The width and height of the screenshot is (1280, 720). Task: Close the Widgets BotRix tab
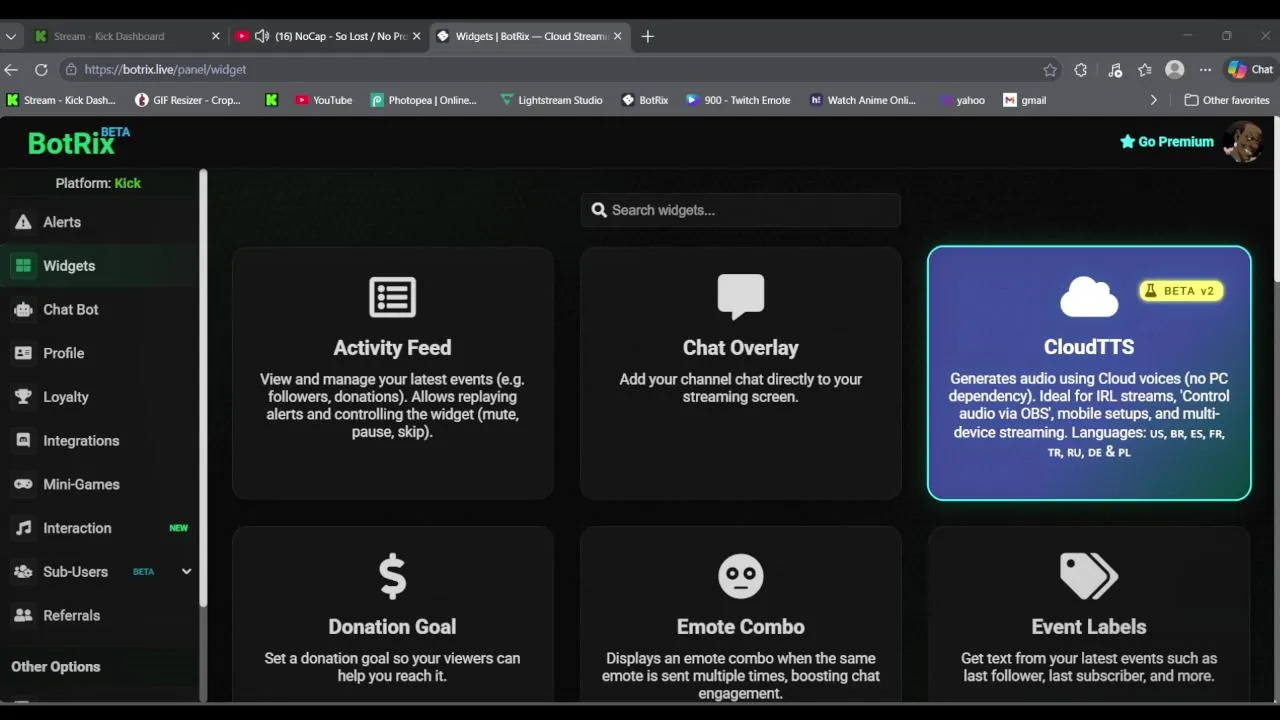[617, 36]
